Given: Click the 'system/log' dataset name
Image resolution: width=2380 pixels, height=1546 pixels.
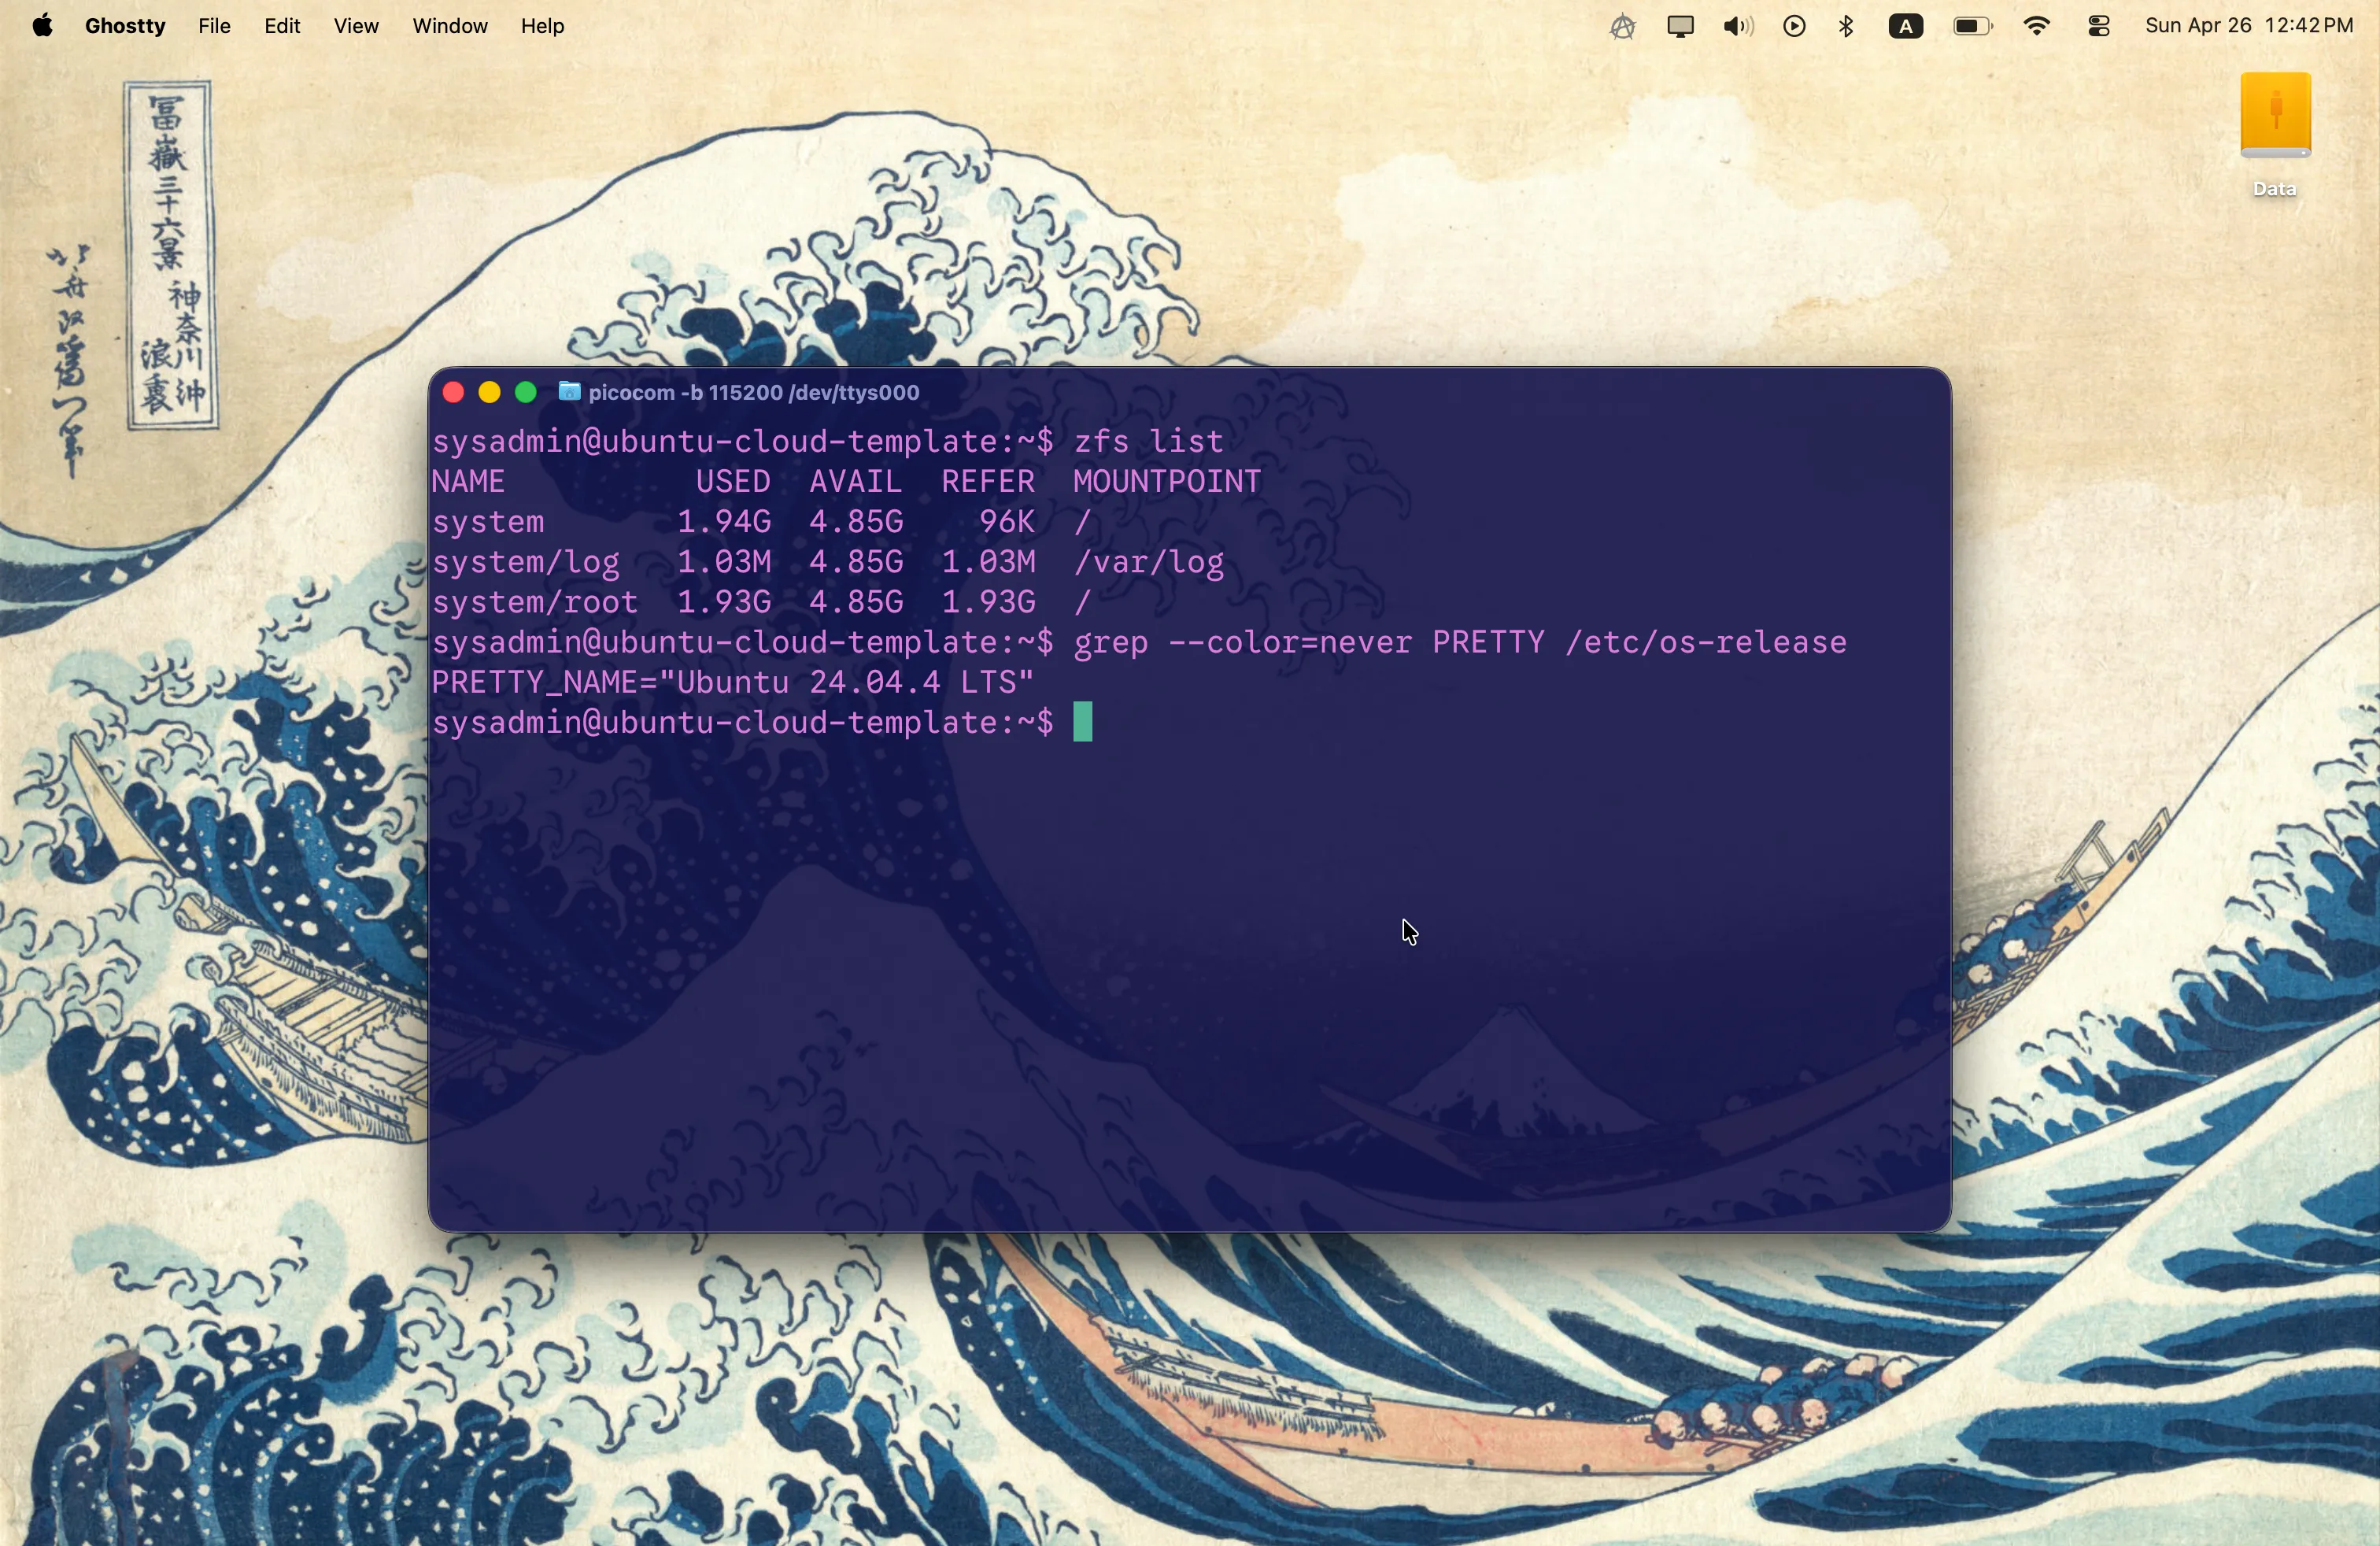Looking at the screenshot, I should coord(526,563).
